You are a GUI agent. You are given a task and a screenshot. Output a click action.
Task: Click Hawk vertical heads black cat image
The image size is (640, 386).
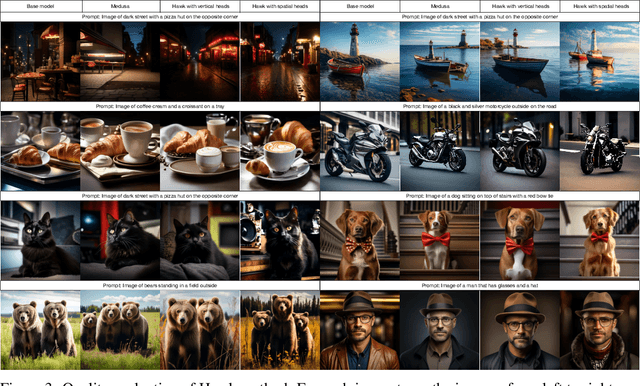(x=200, y=240)
